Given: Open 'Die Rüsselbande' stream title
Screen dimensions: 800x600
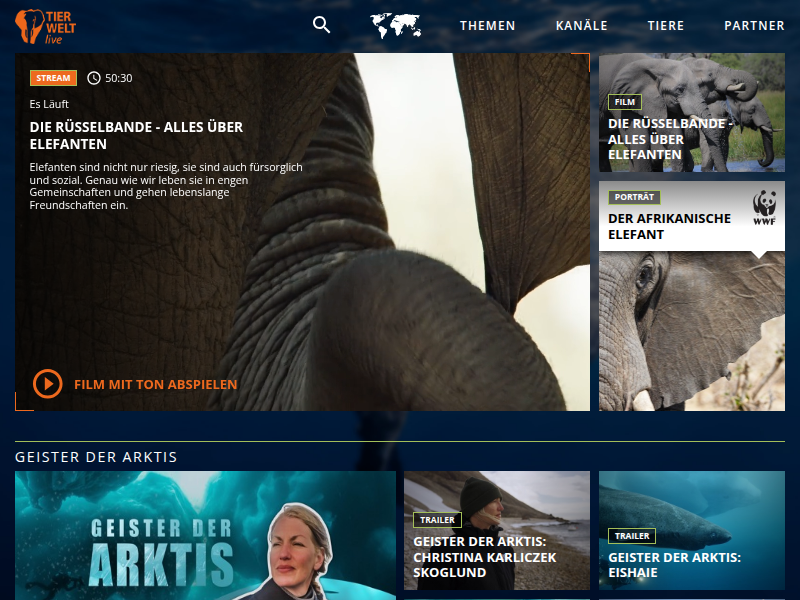Looking at the screenshot, I should [136, 135].
